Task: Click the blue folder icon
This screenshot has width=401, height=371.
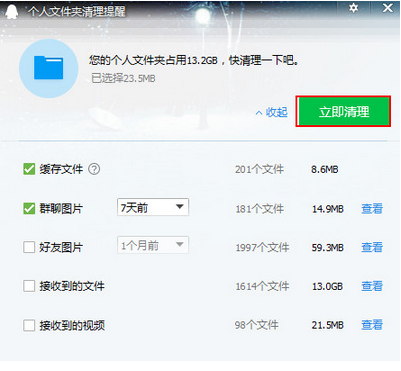Action: (49, 68)
